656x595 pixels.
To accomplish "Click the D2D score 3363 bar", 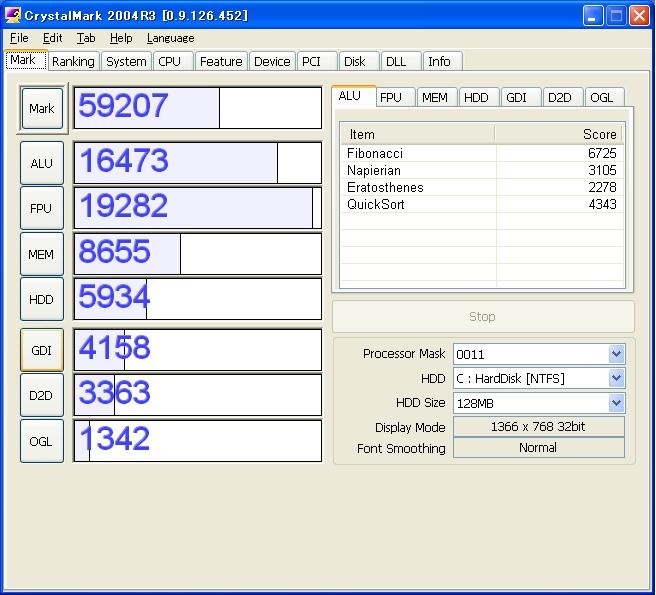I will (198, 395).
